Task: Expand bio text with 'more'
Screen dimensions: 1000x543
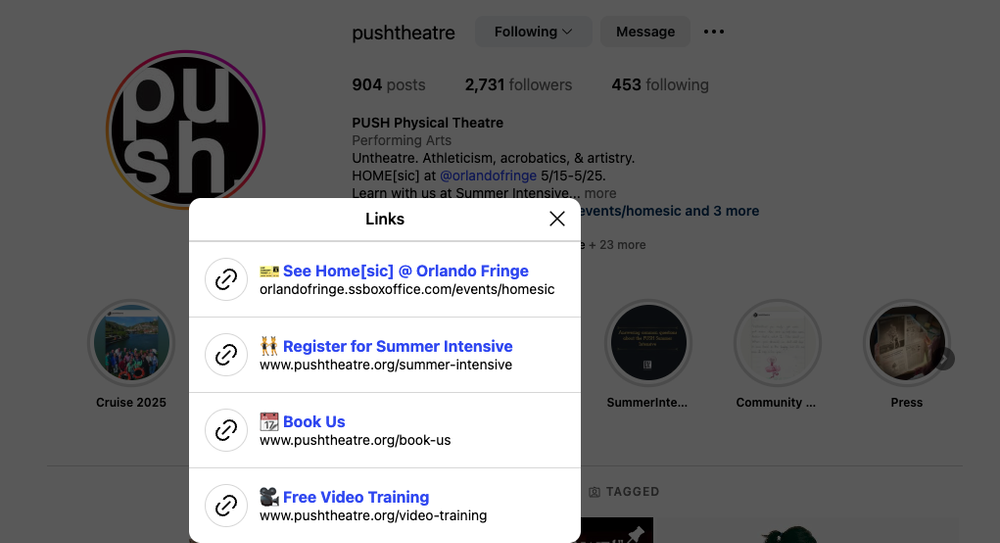Action: coord(600,193)
